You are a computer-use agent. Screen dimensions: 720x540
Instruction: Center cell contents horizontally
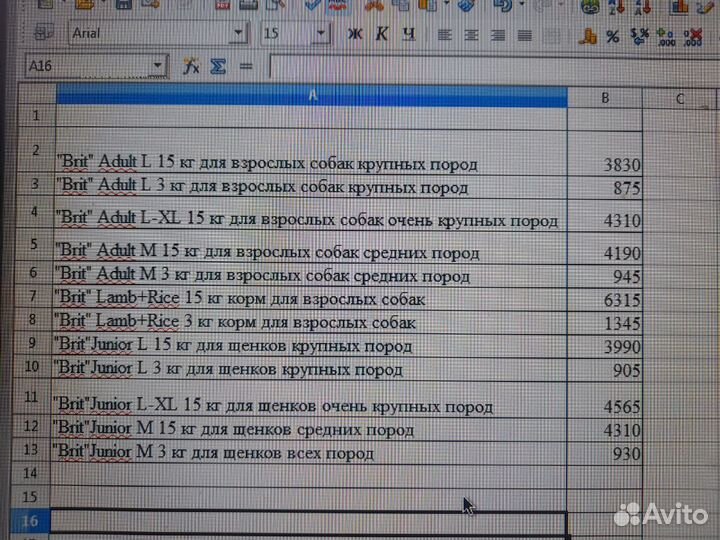471,35
